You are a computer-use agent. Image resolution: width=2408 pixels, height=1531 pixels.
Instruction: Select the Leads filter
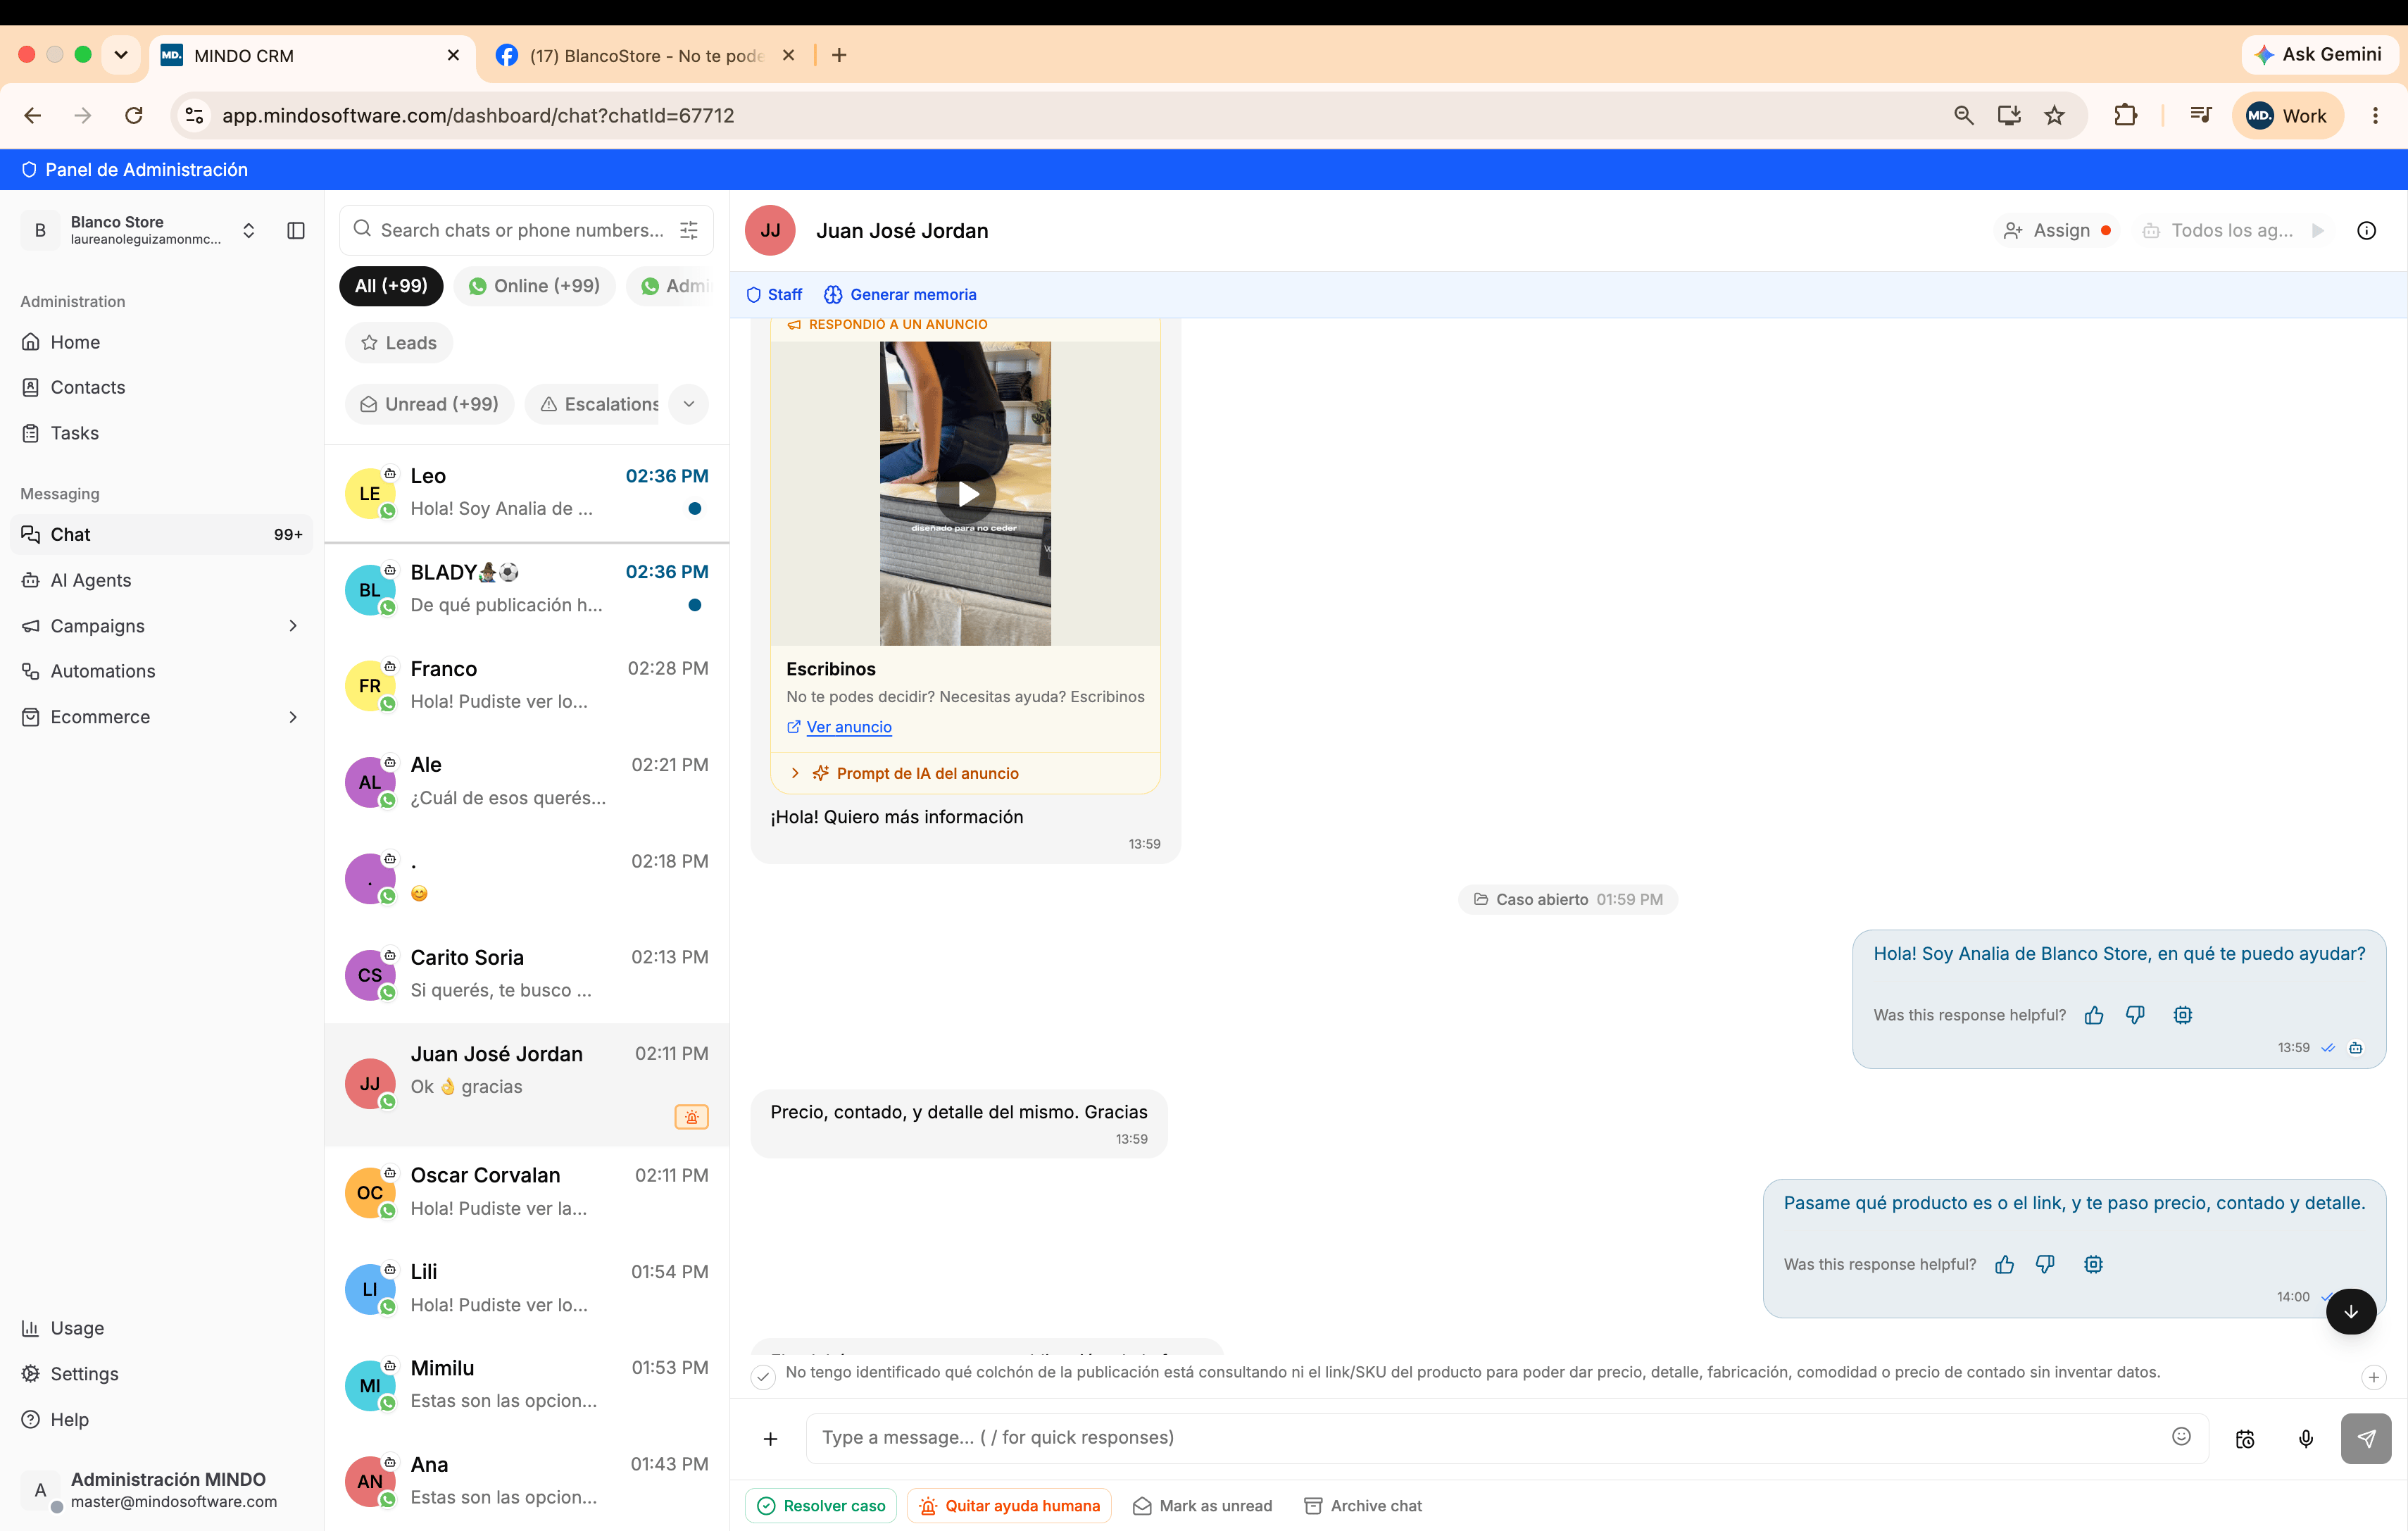point(399,343)
